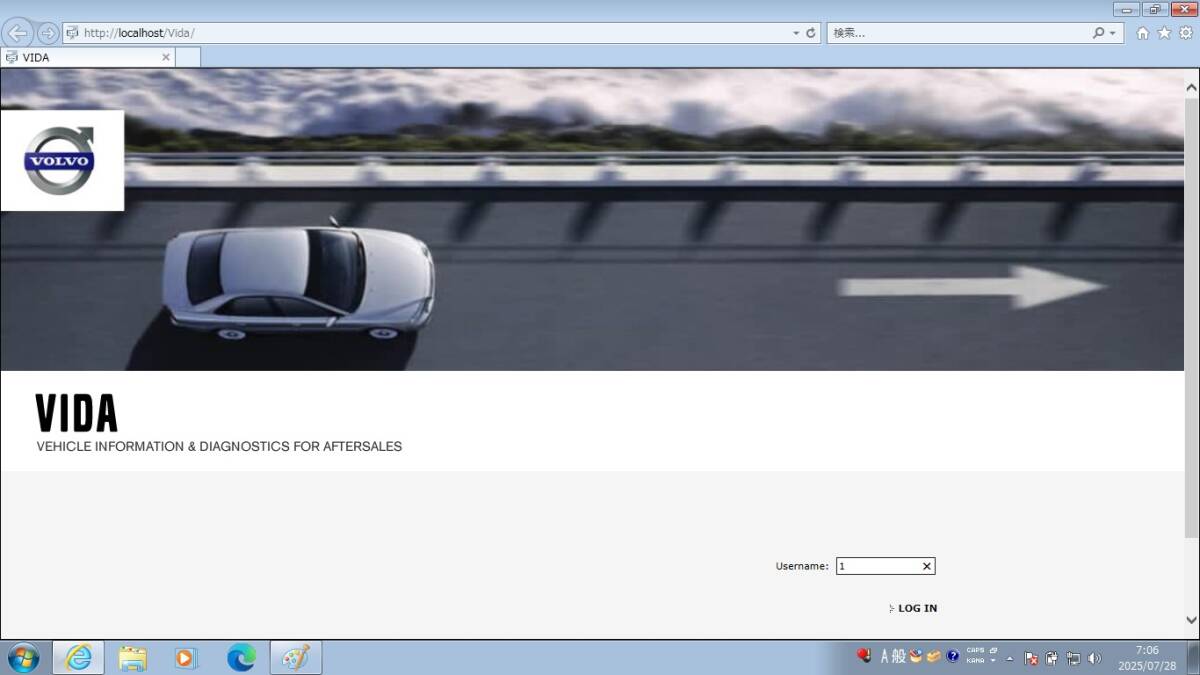
Task: Toggle the KANA indicator on language bar
Action: pyautogui.click(x=975, y=661)
